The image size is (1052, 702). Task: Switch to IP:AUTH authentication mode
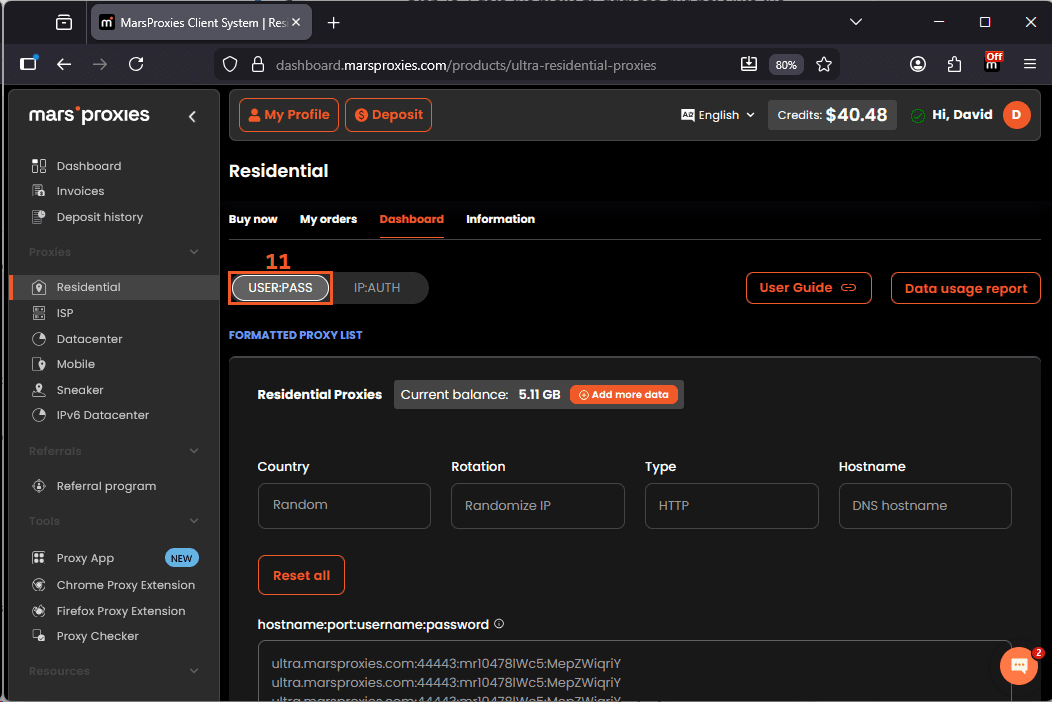coord(377,288)
